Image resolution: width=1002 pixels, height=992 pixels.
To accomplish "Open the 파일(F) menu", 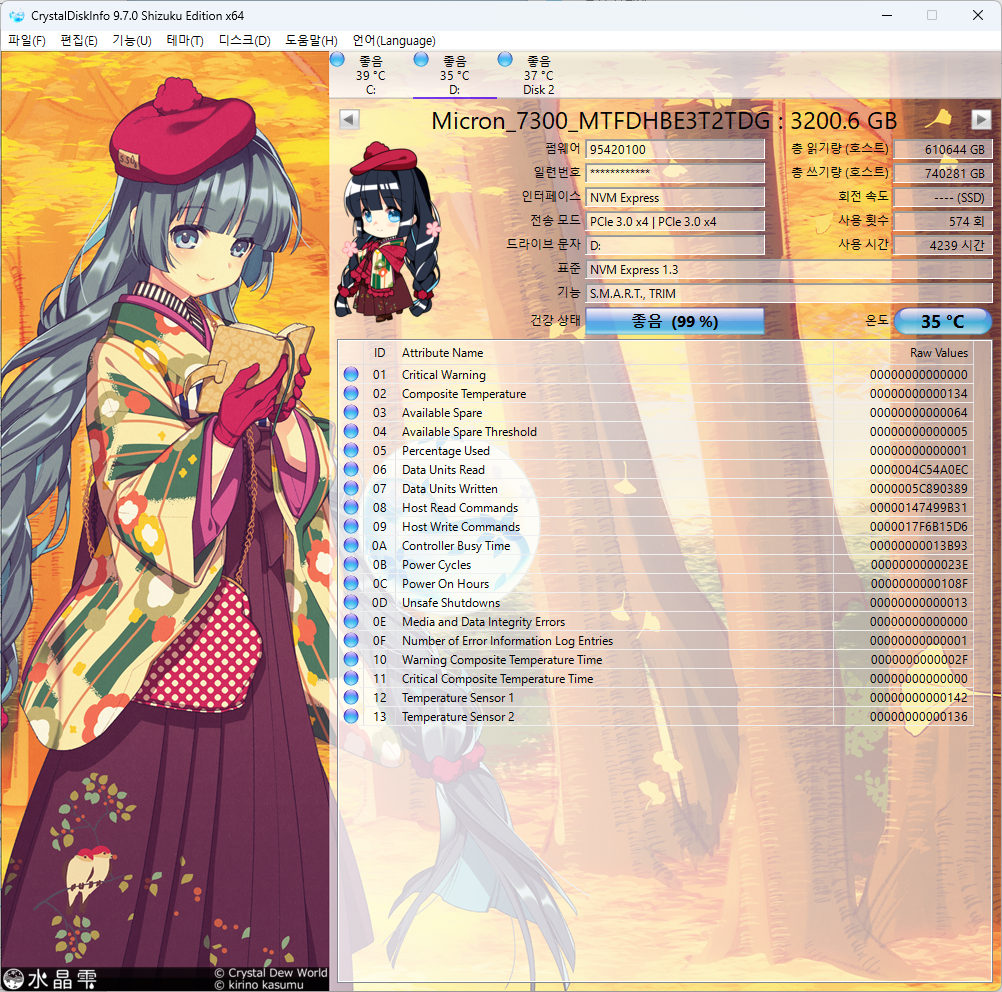I will pos(27,41).
